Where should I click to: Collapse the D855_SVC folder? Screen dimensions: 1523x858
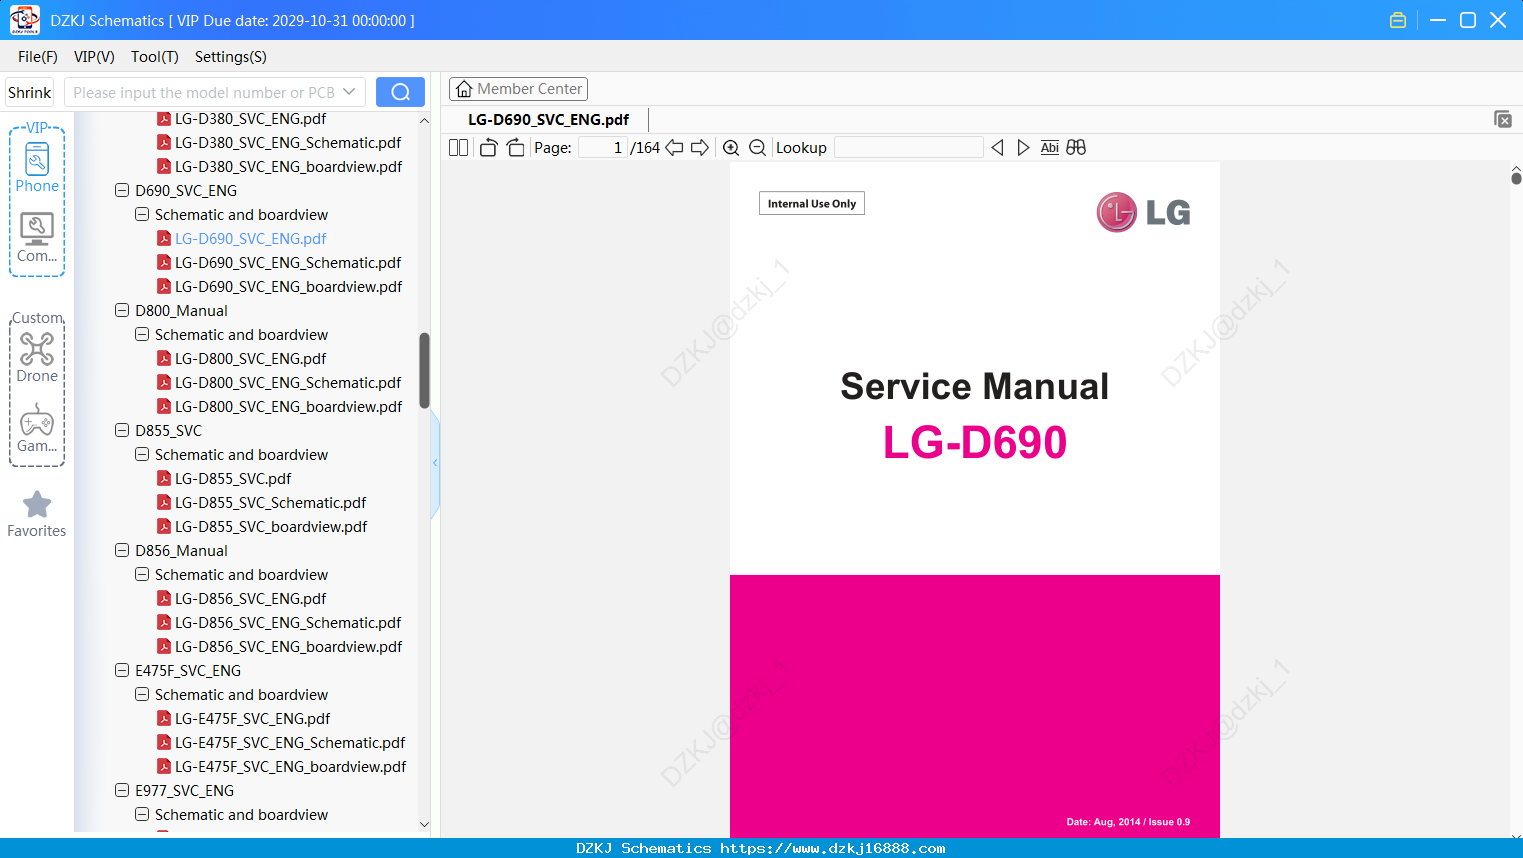(122, 430)
